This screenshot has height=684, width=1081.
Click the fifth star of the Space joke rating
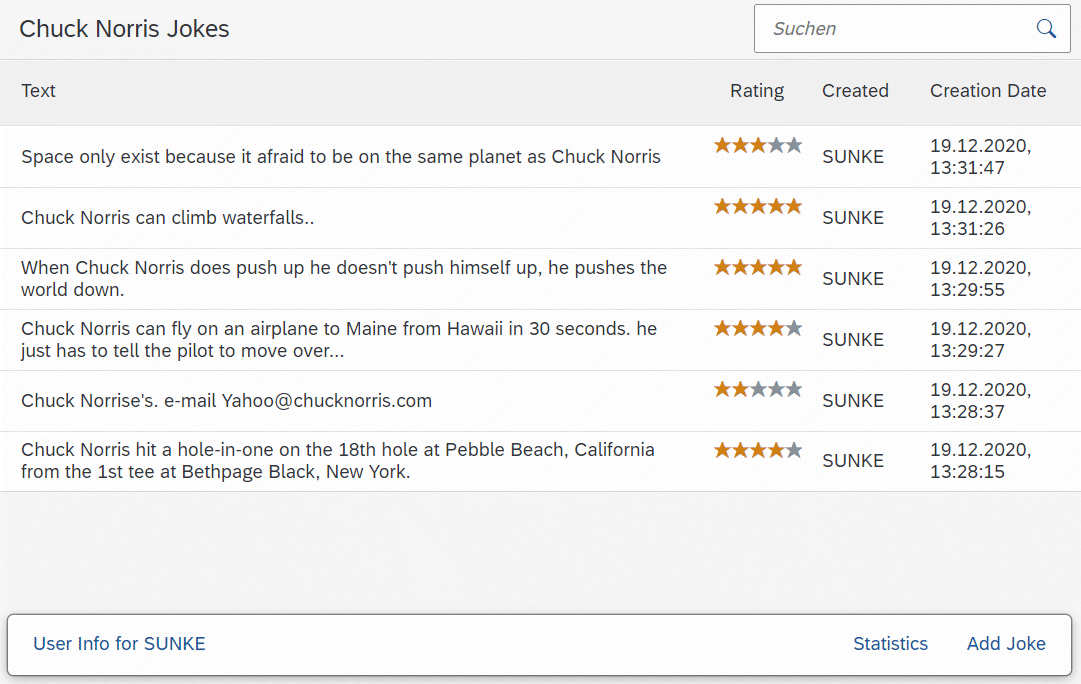point(794,145)
